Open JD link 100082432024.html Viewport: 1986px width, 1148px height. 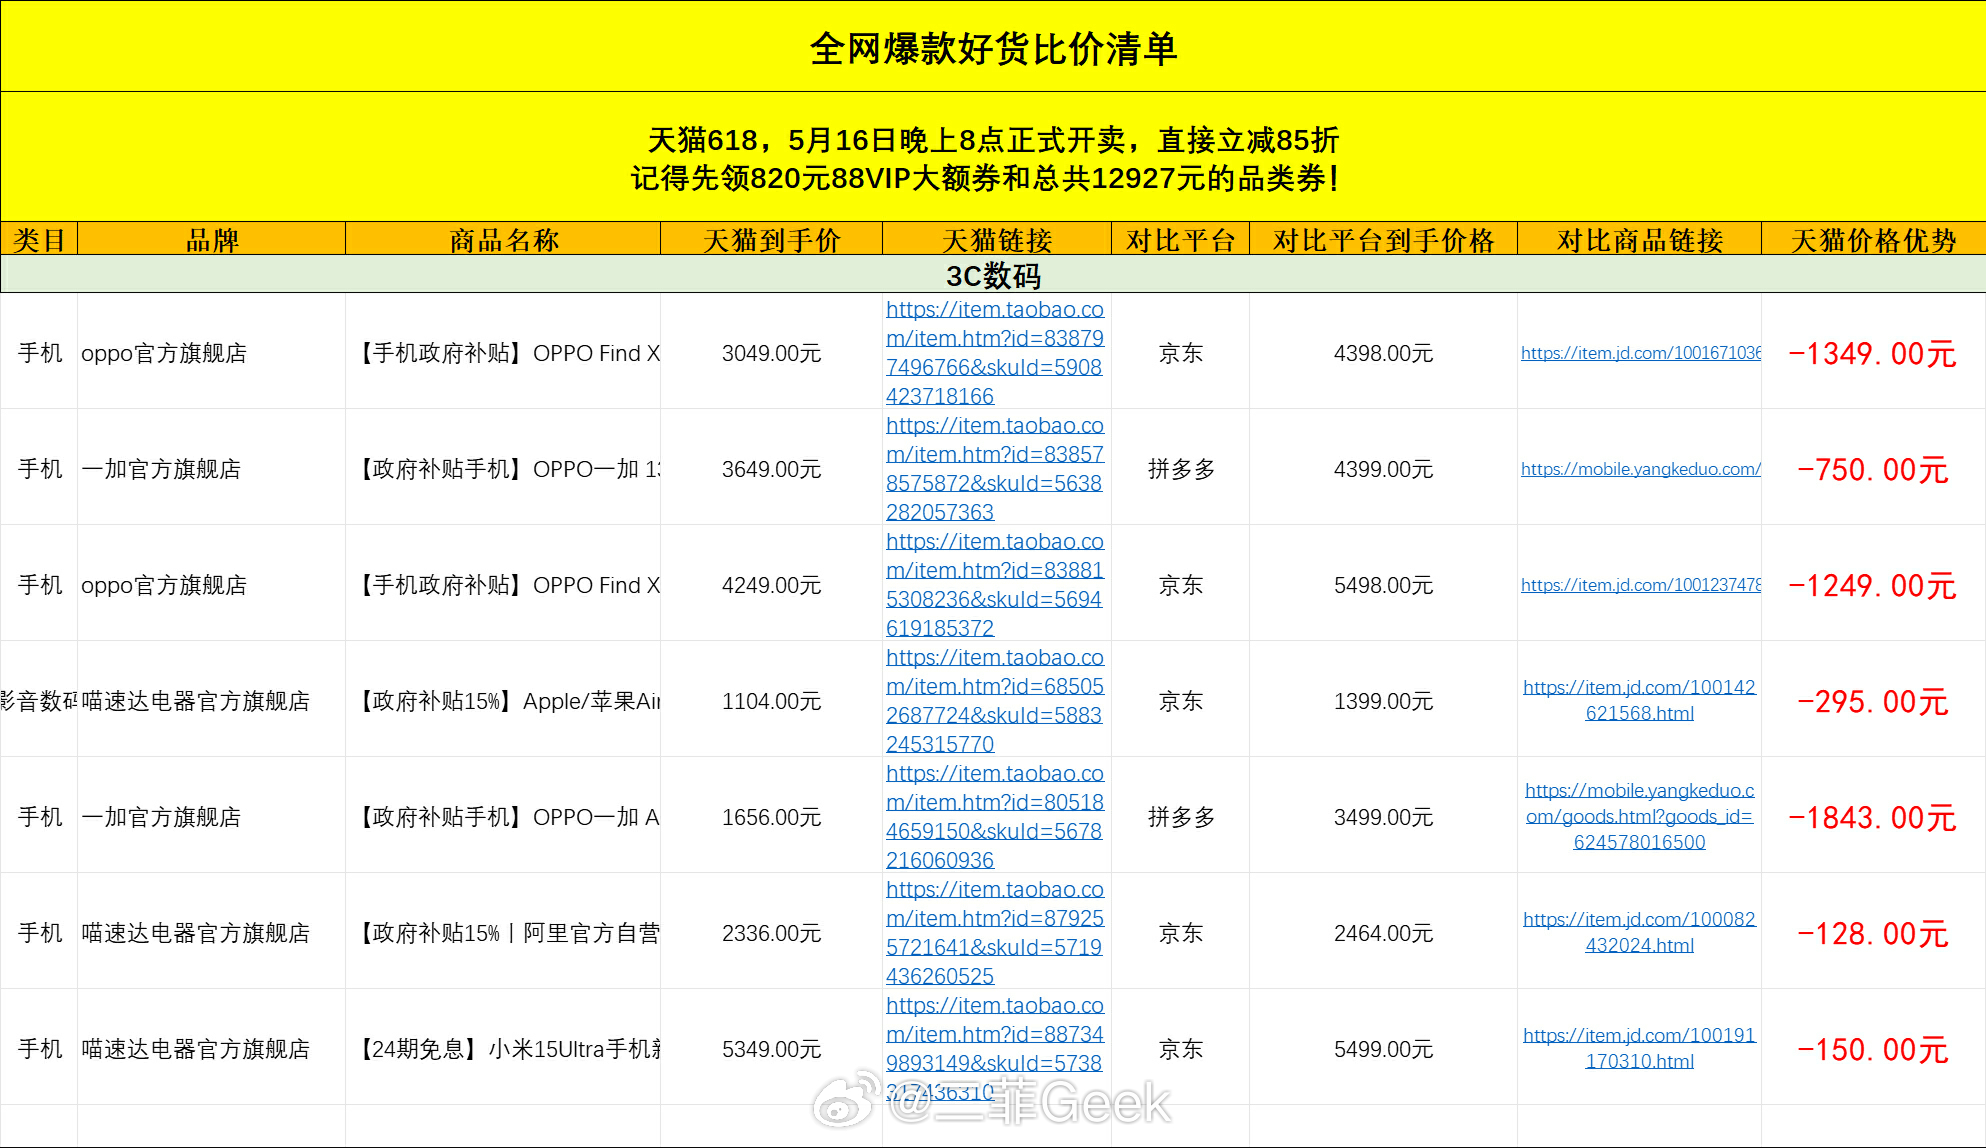[x=1639, y=932]
